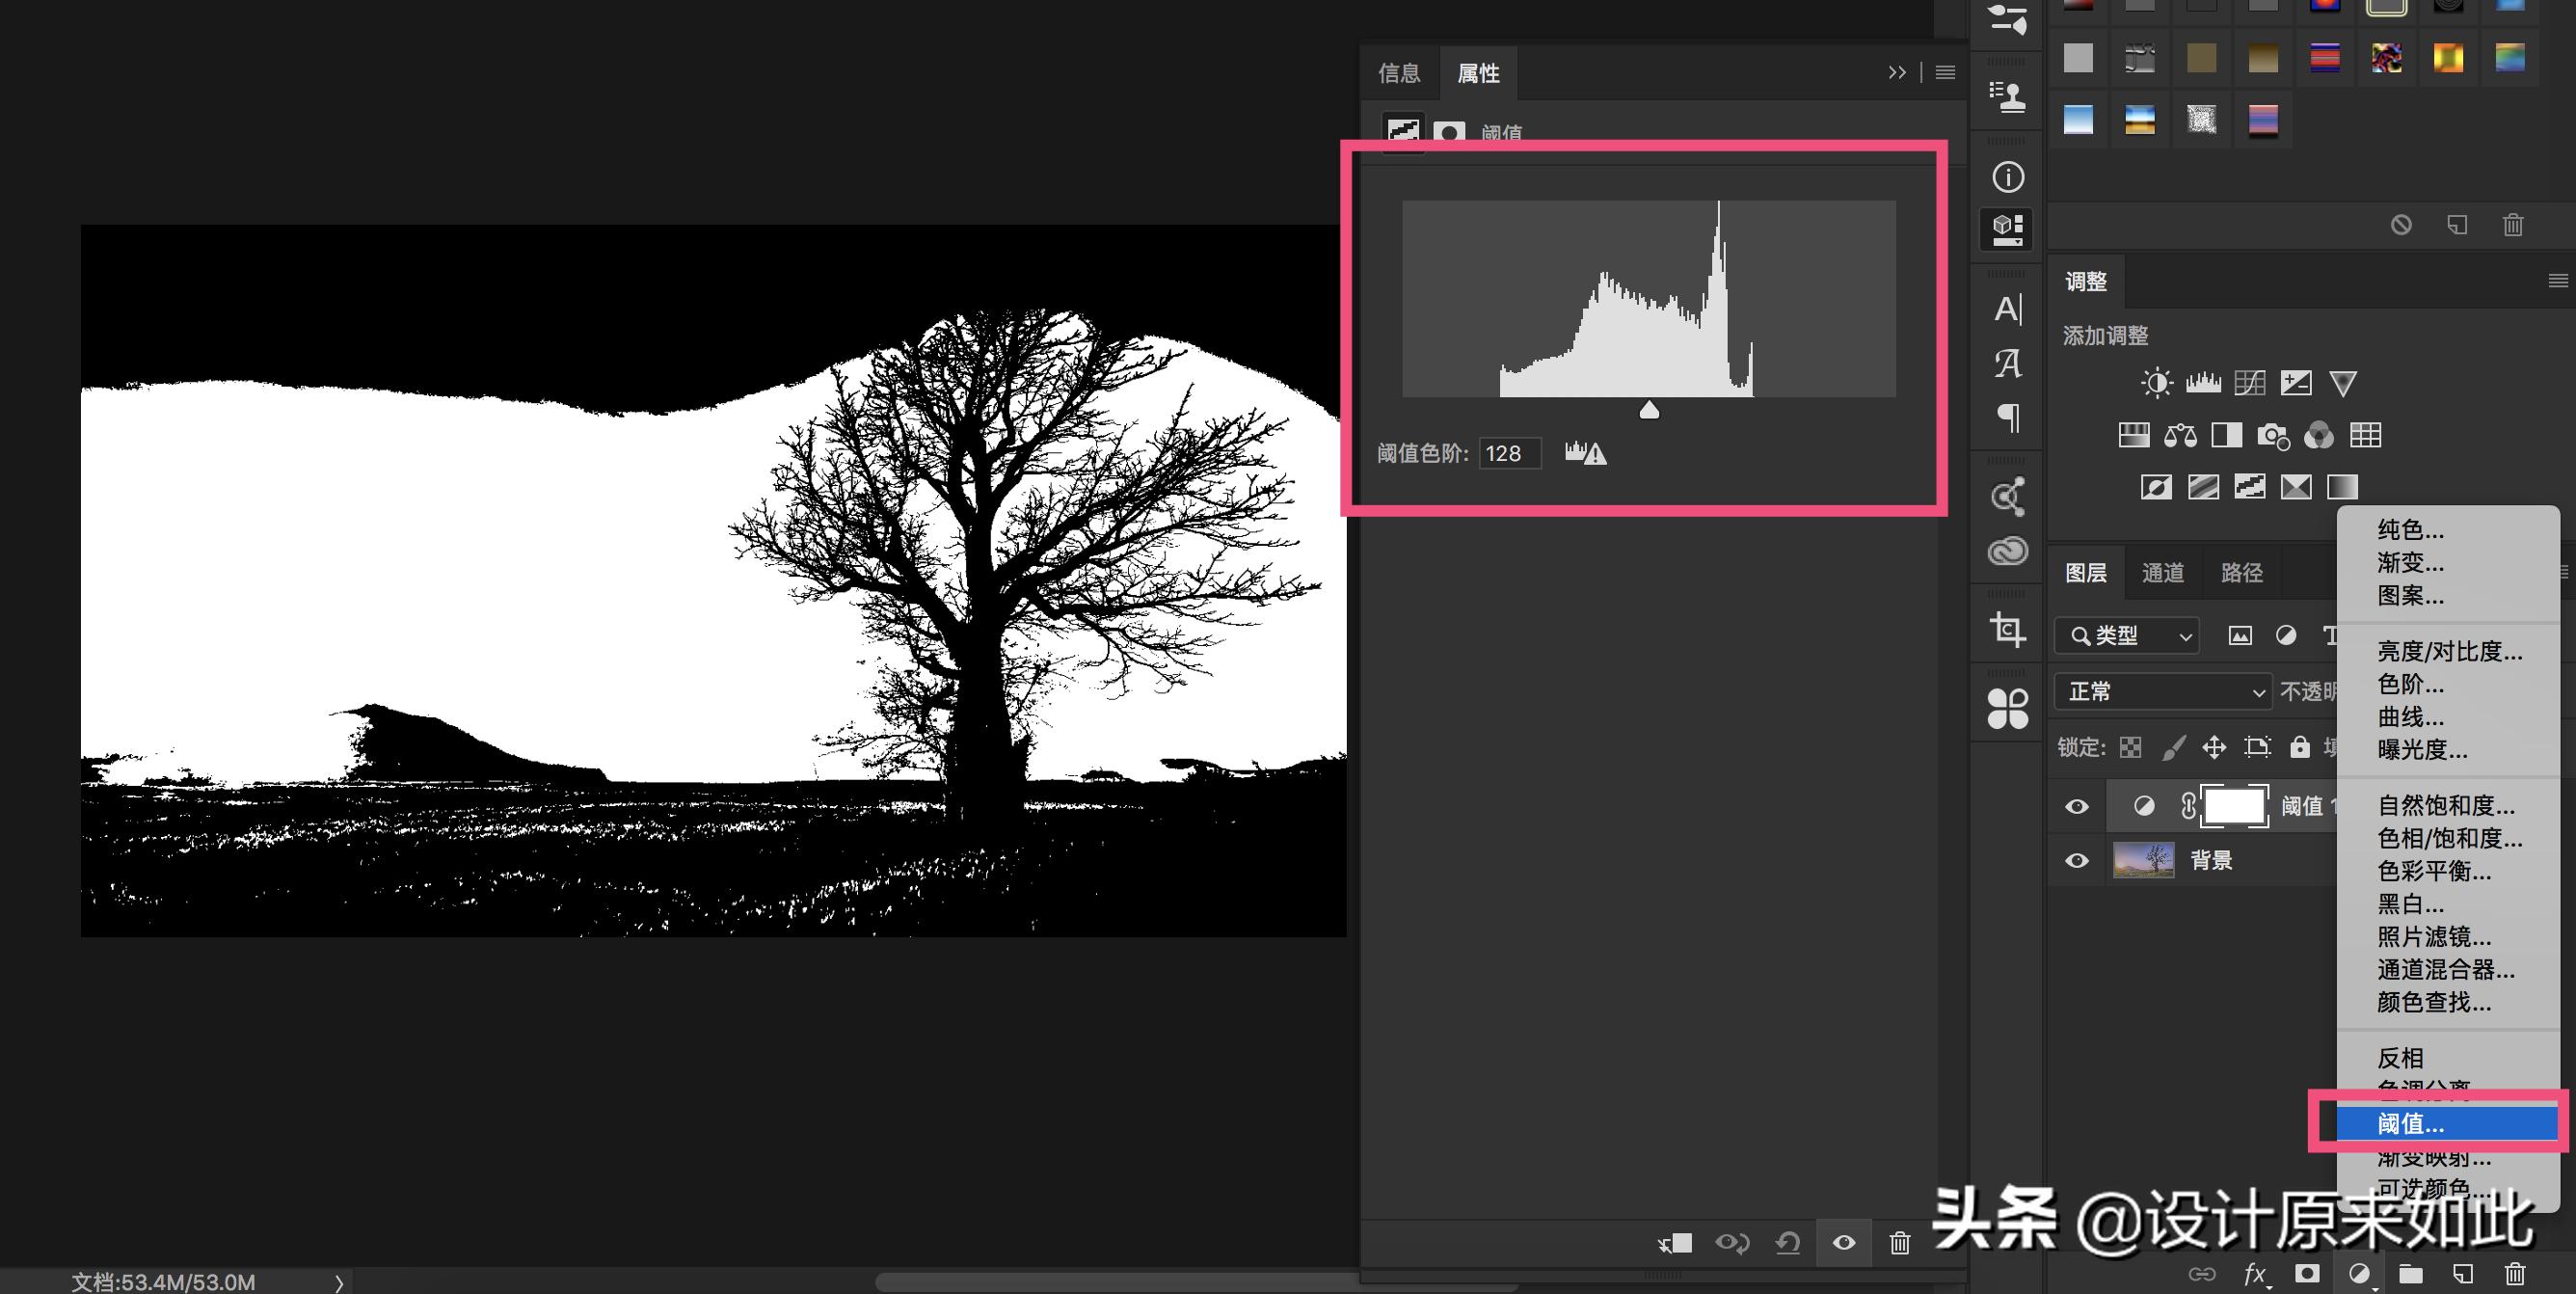Toggle layer visibility eye in Properties panel
This screenshot has height=1294, width=2576.
[x=1844, y=1243]
